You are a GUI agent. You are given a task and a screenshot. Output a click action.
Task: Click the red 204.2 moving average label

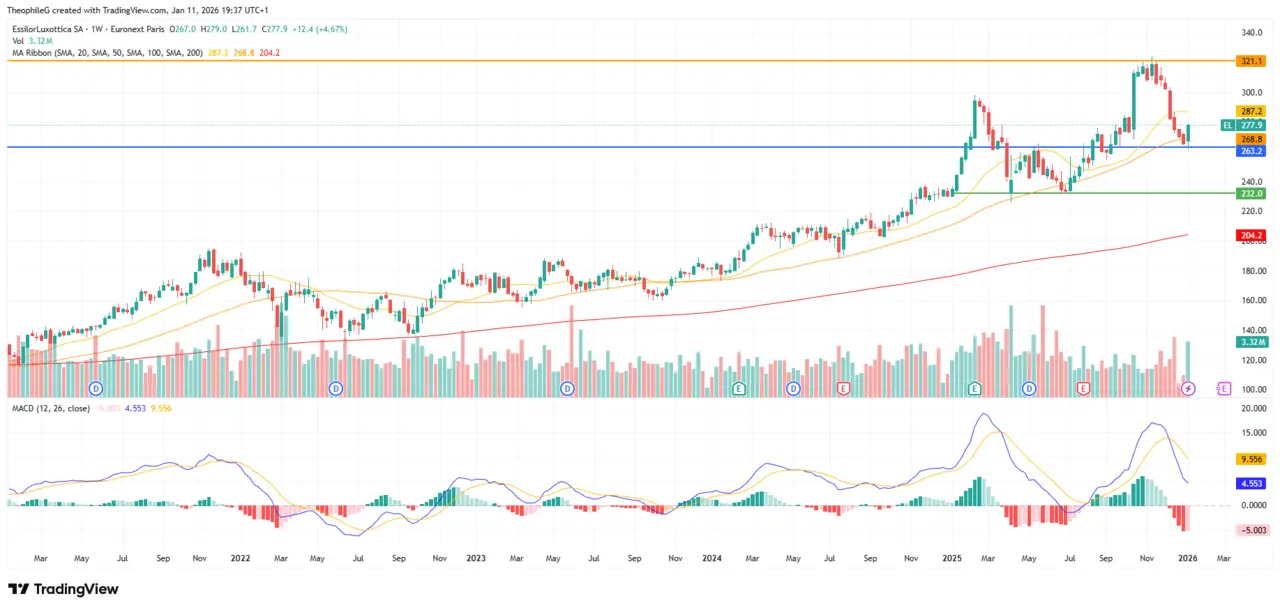(x=1251, y=235)
